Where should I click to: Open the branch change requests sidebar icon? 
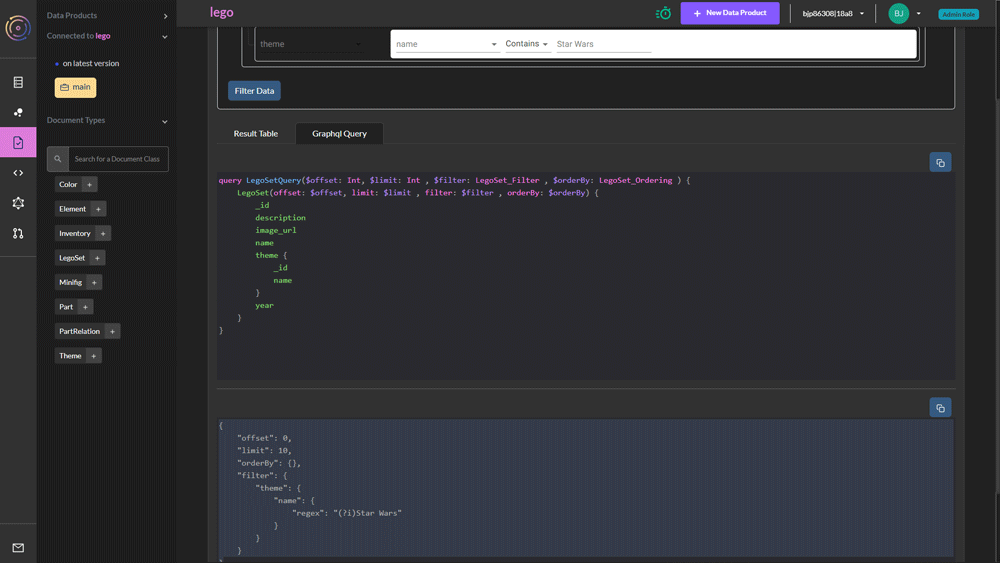[18, 233]
